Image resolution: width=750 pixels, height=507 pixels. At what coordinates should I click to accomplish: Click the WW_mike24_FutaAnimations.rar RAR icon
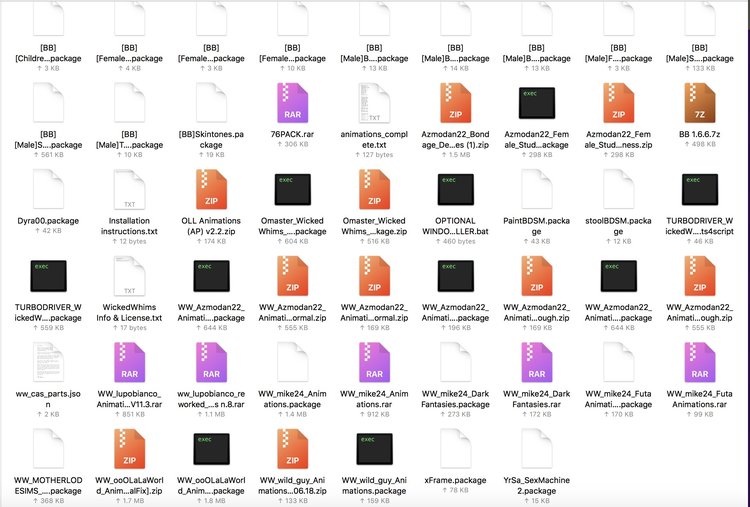tap(700, 363)
